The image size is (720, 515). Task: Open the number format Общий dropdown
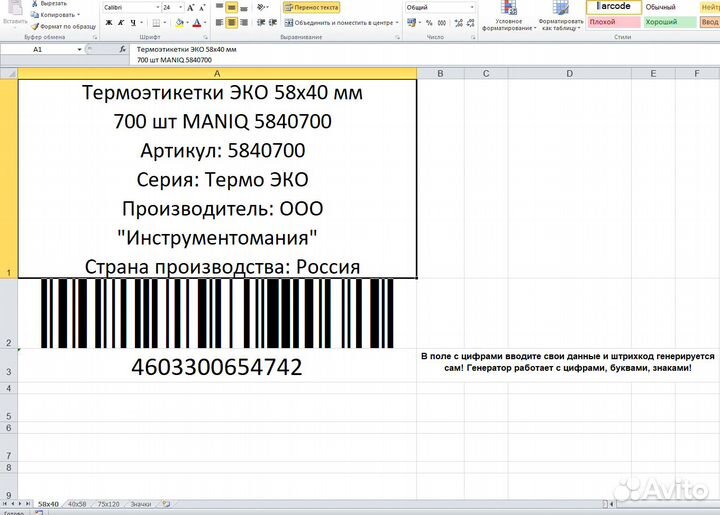[472, 7]
